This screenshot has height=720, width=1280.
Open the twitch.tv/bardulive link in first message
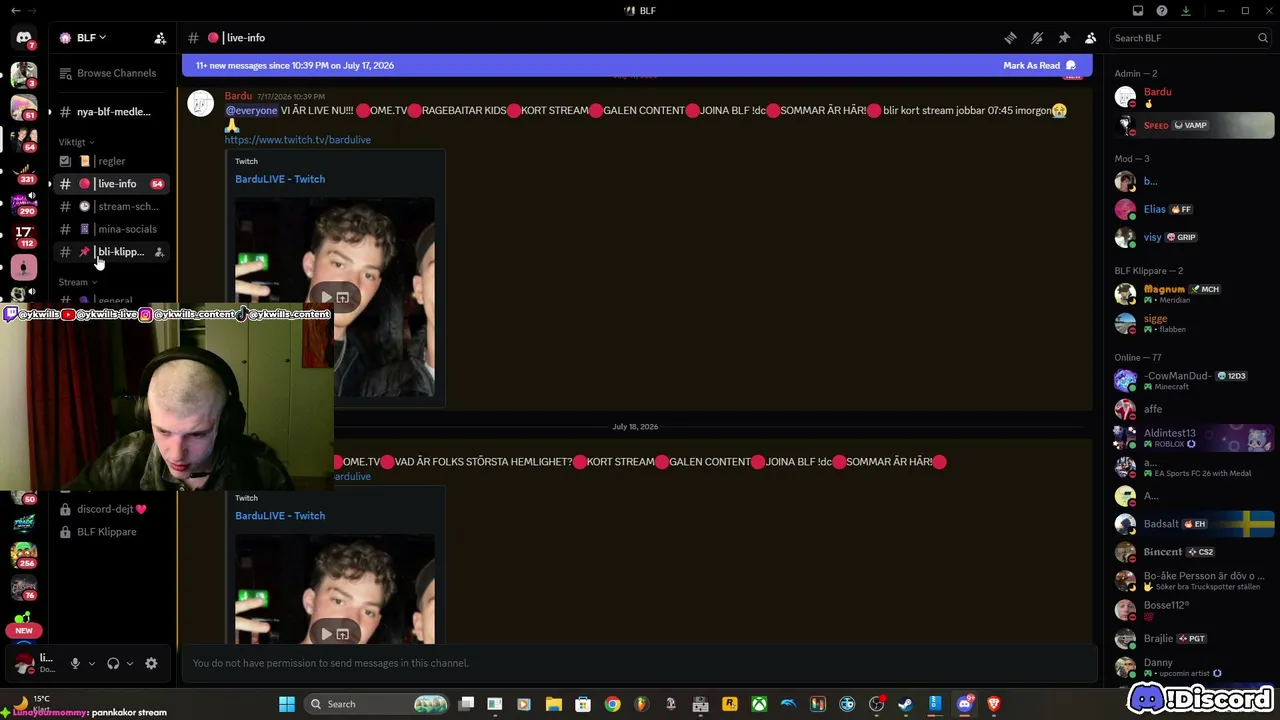(298, 140)
